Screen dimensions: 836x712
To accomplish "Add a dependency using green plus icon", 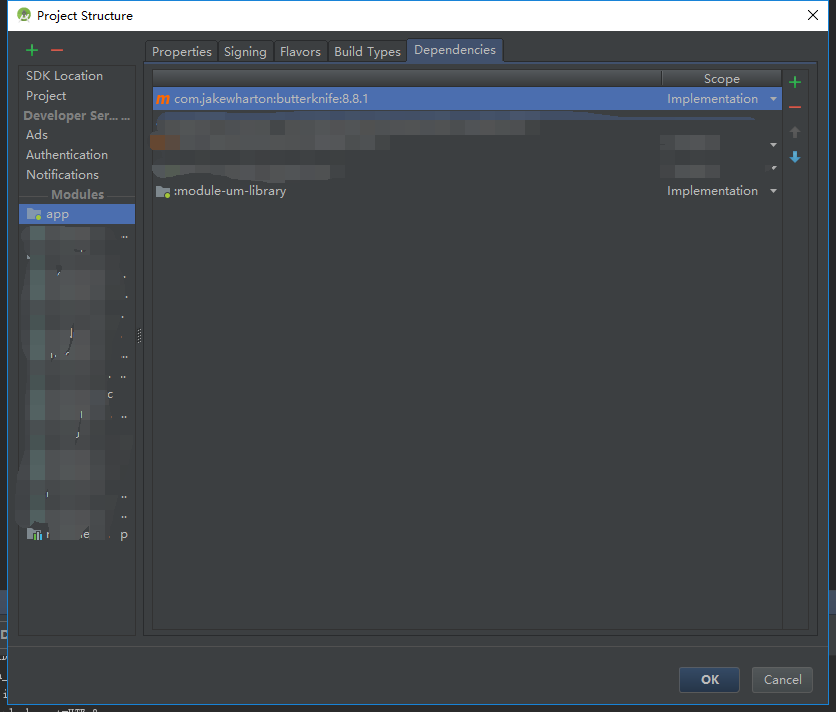I will pos(794,82).
